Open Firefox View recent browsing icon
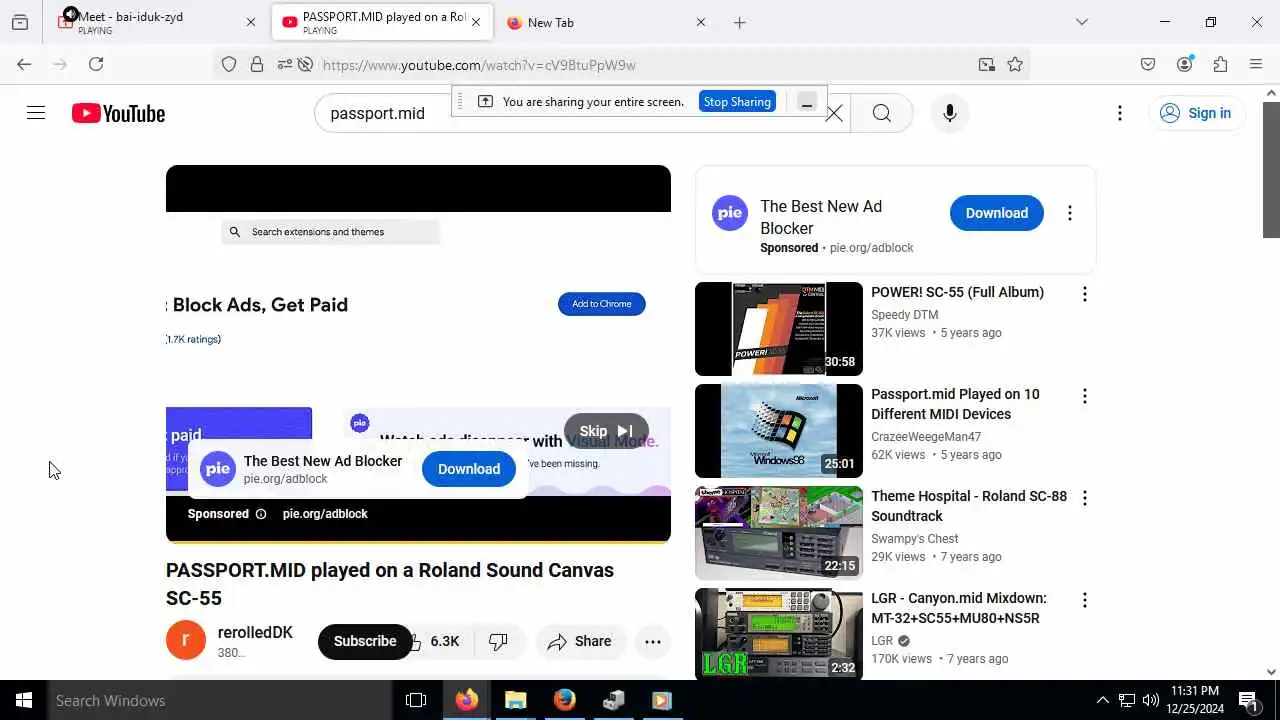The height and width of the screenshot is (720, 1280). [x=20, y=22]
